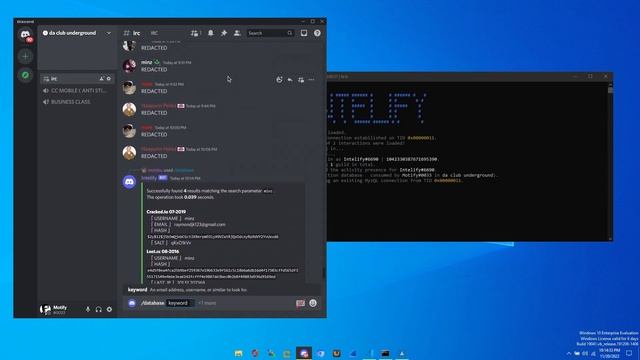Click the Cracked.io 07-2019 result heading

(166, 211)
